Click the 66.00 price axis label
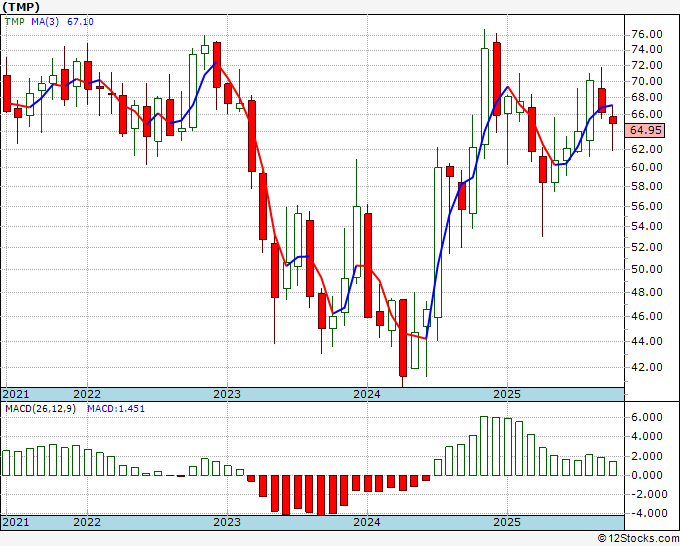 point(647,114)
